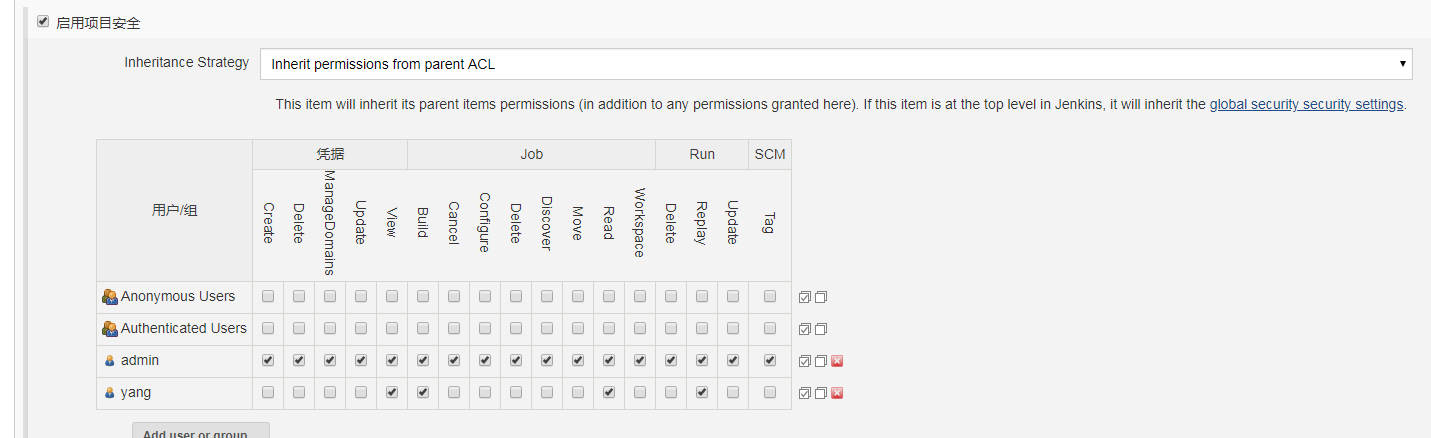Viewport: 1431px width, 438px height.
Task: Clear all permissions for yang
Action: tap(821, 393)
